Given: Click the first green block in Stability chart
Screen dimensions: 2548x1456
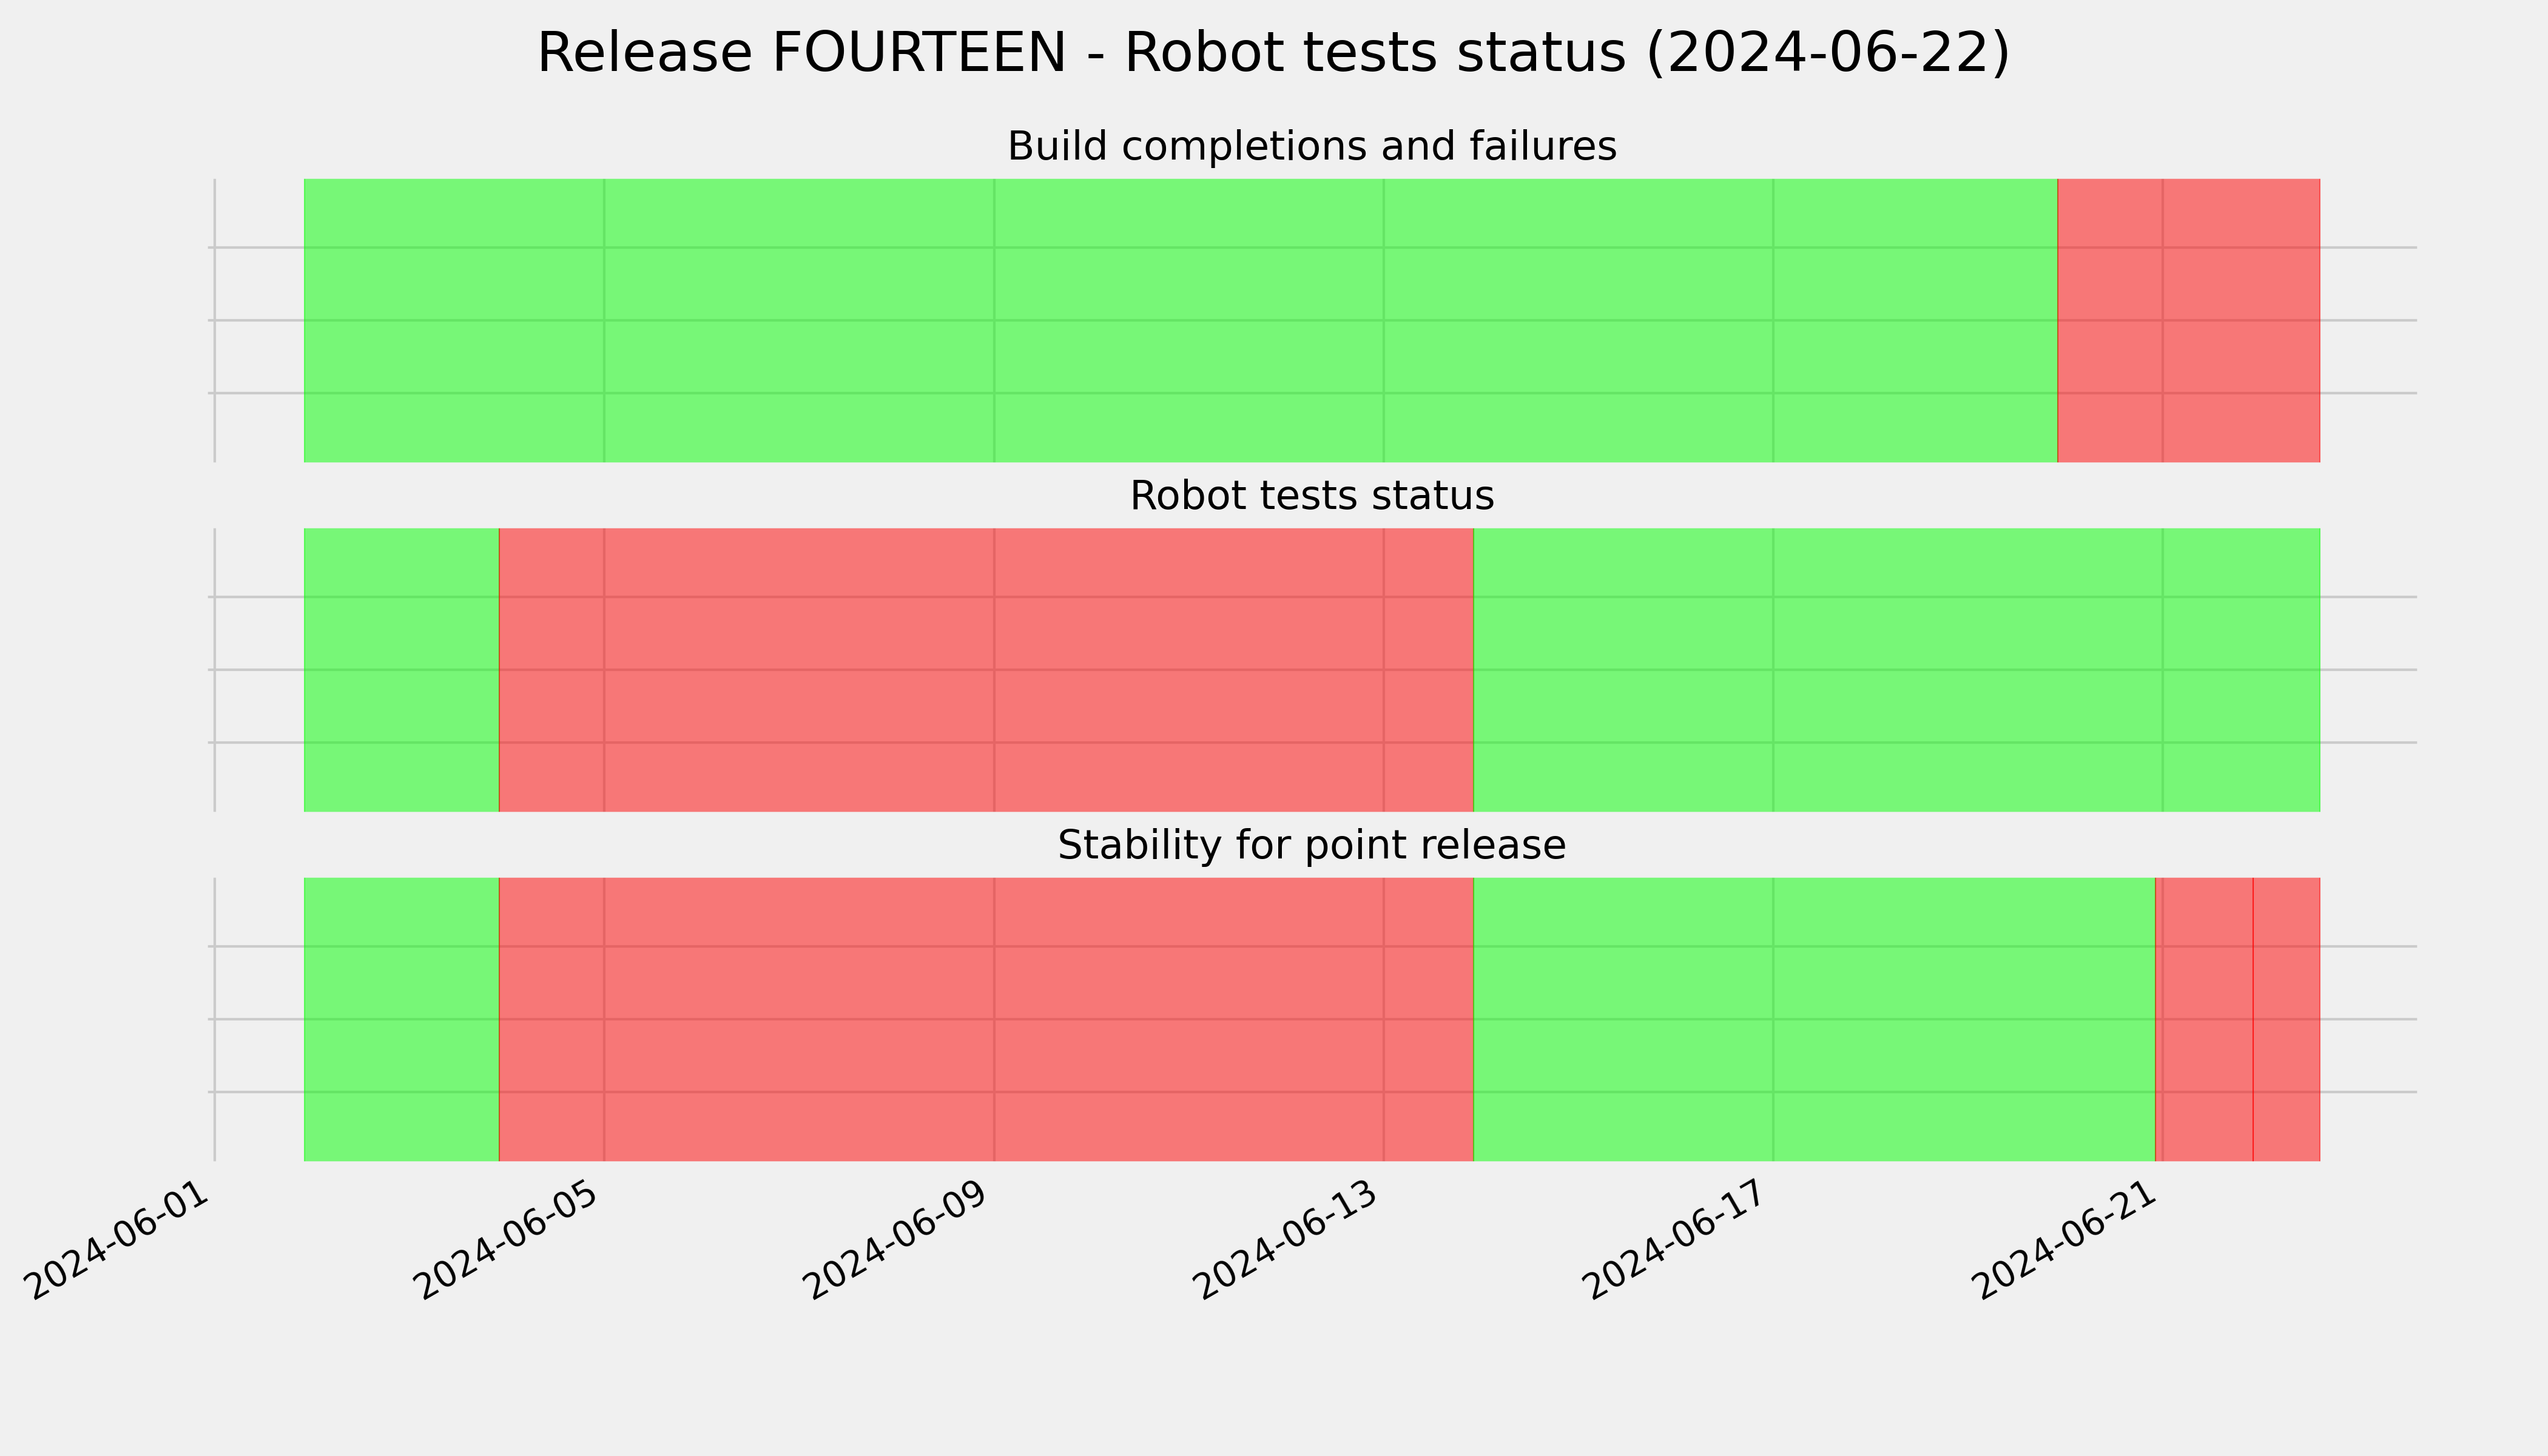Looking at the screenshot, I should pos(401,1019).
